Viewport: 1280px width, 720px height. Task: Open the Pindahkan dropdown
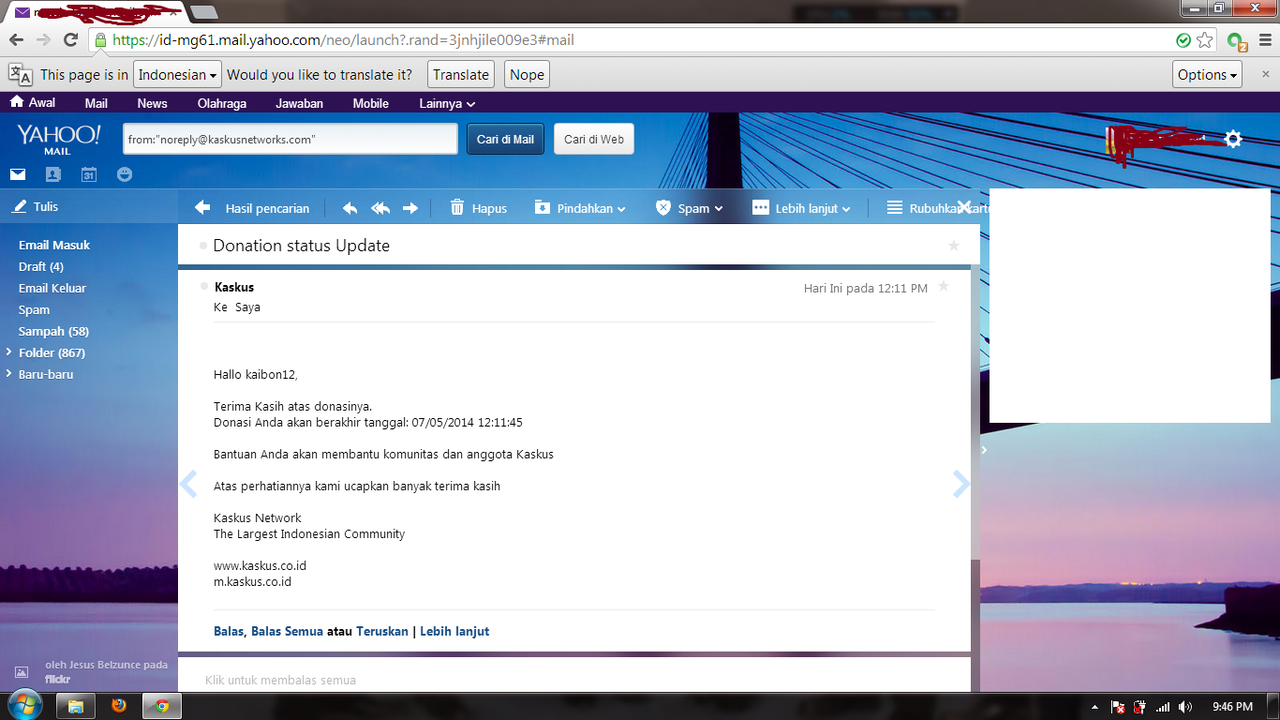pyautogui.click(x=580, y=208)
